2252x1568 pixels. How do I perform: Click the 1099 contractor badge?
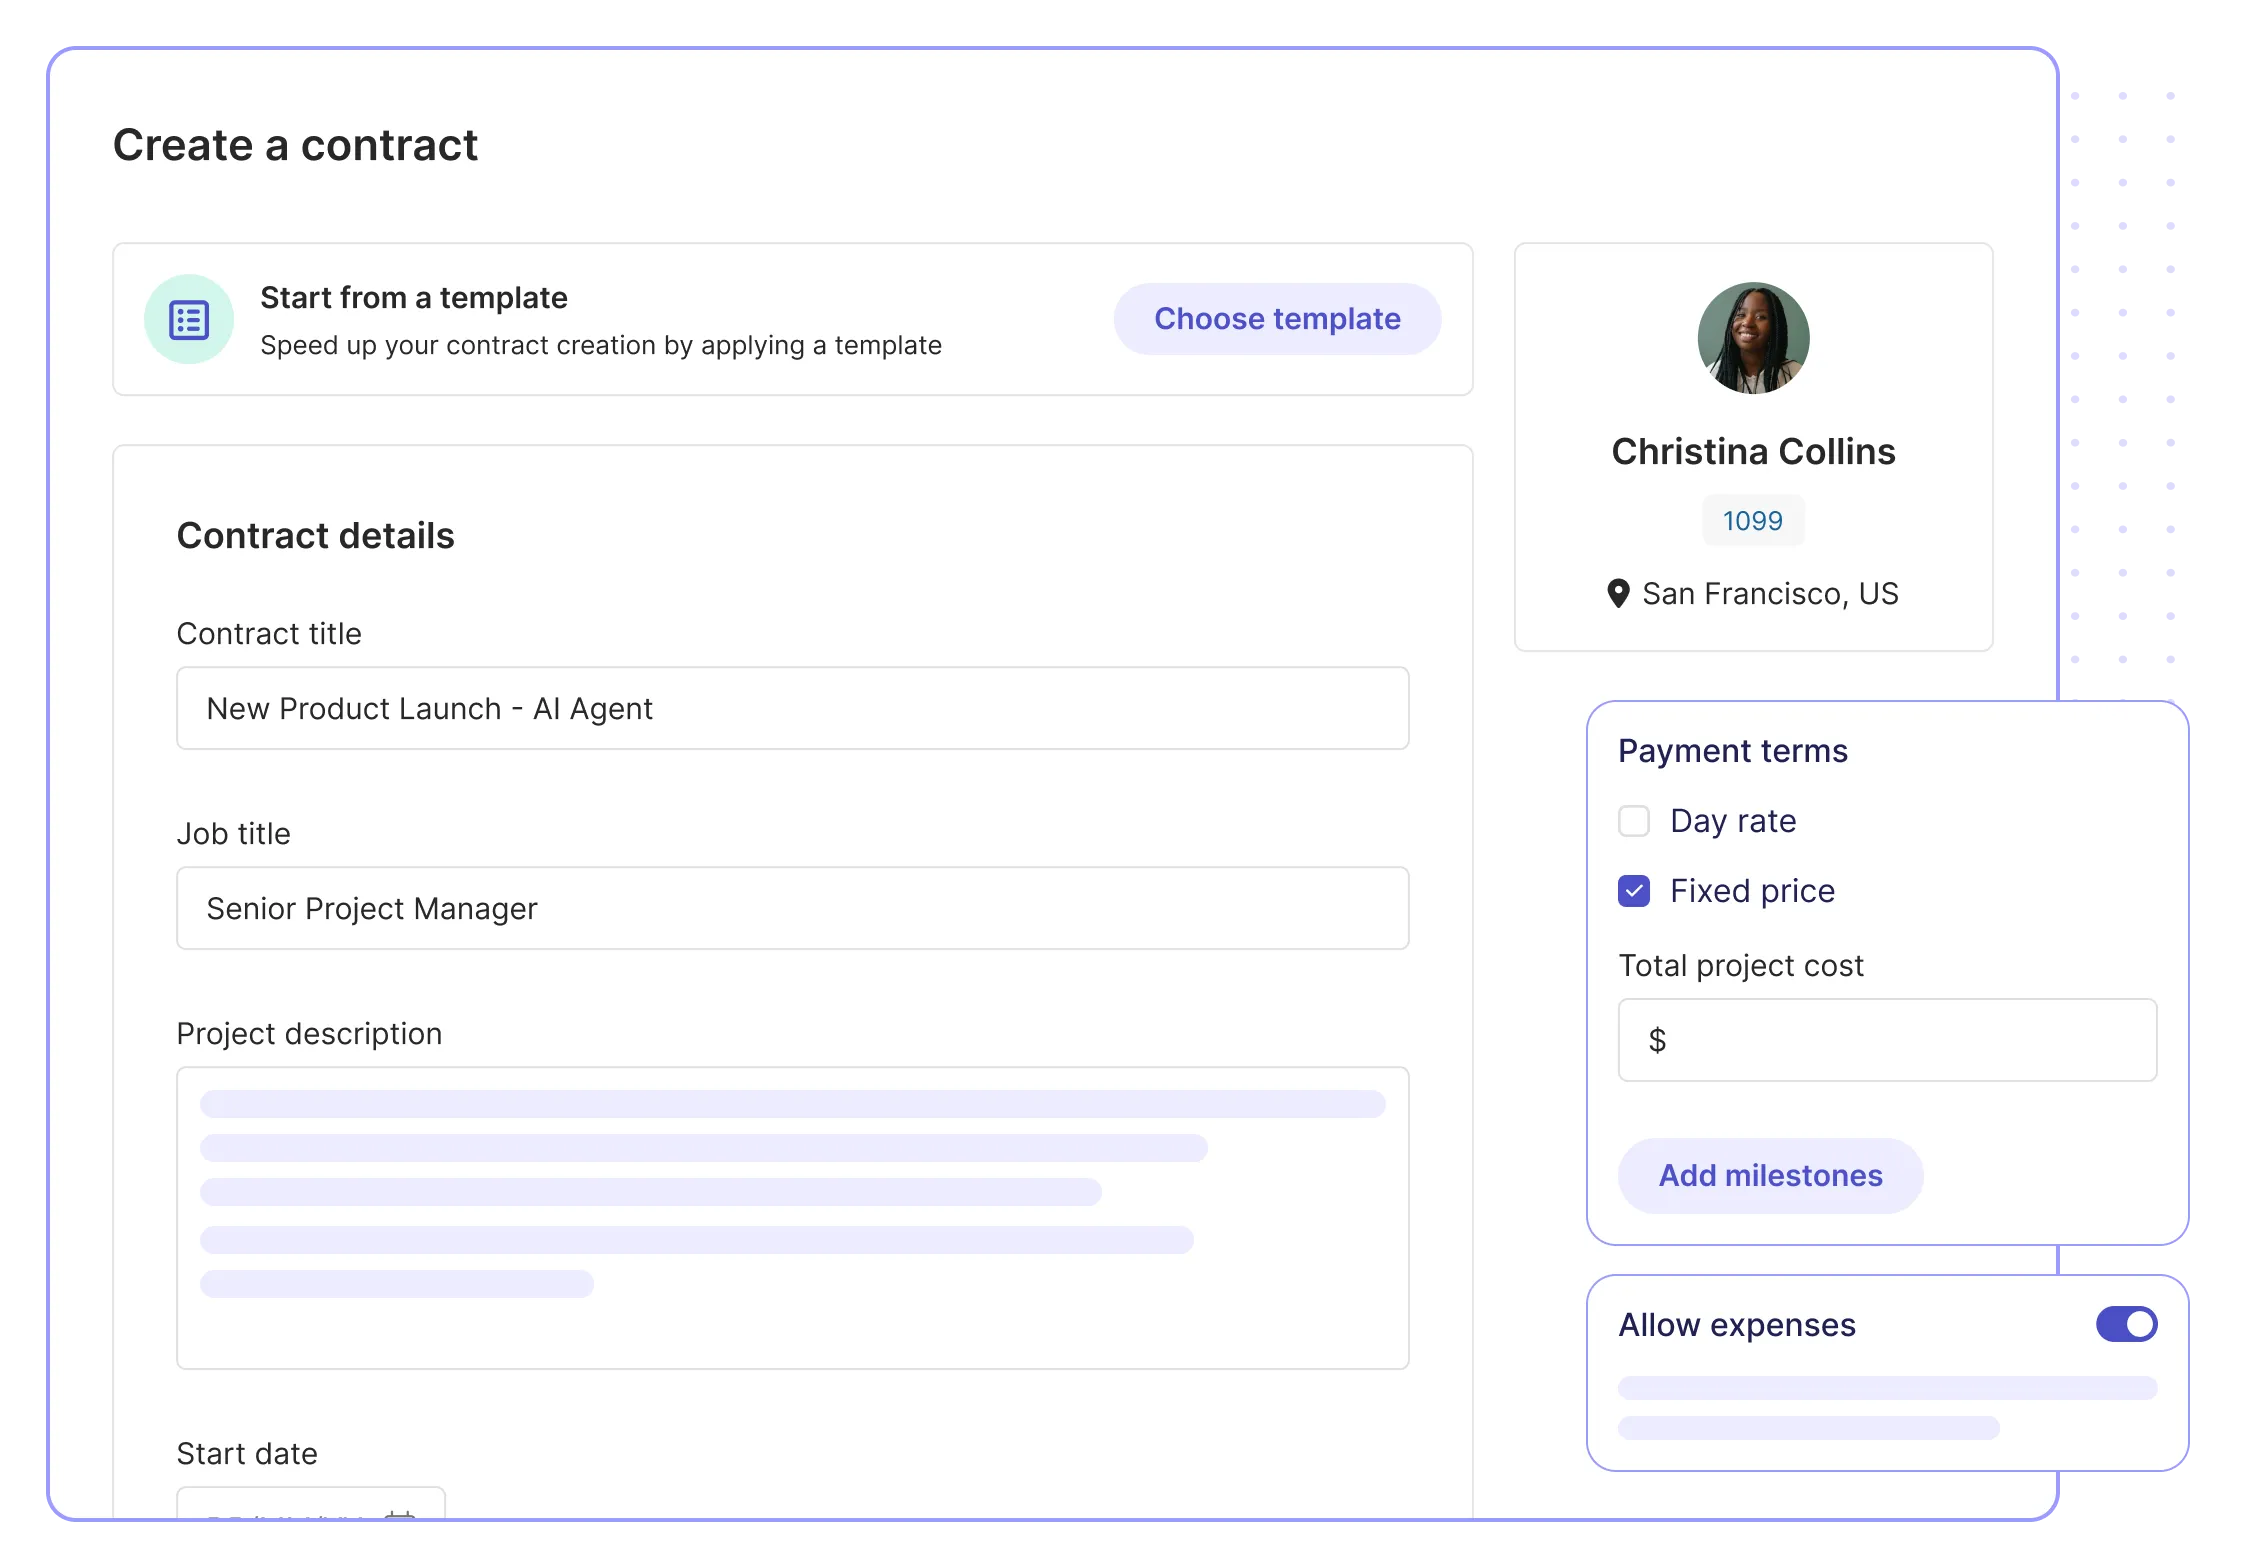[x=1752, y=521]
